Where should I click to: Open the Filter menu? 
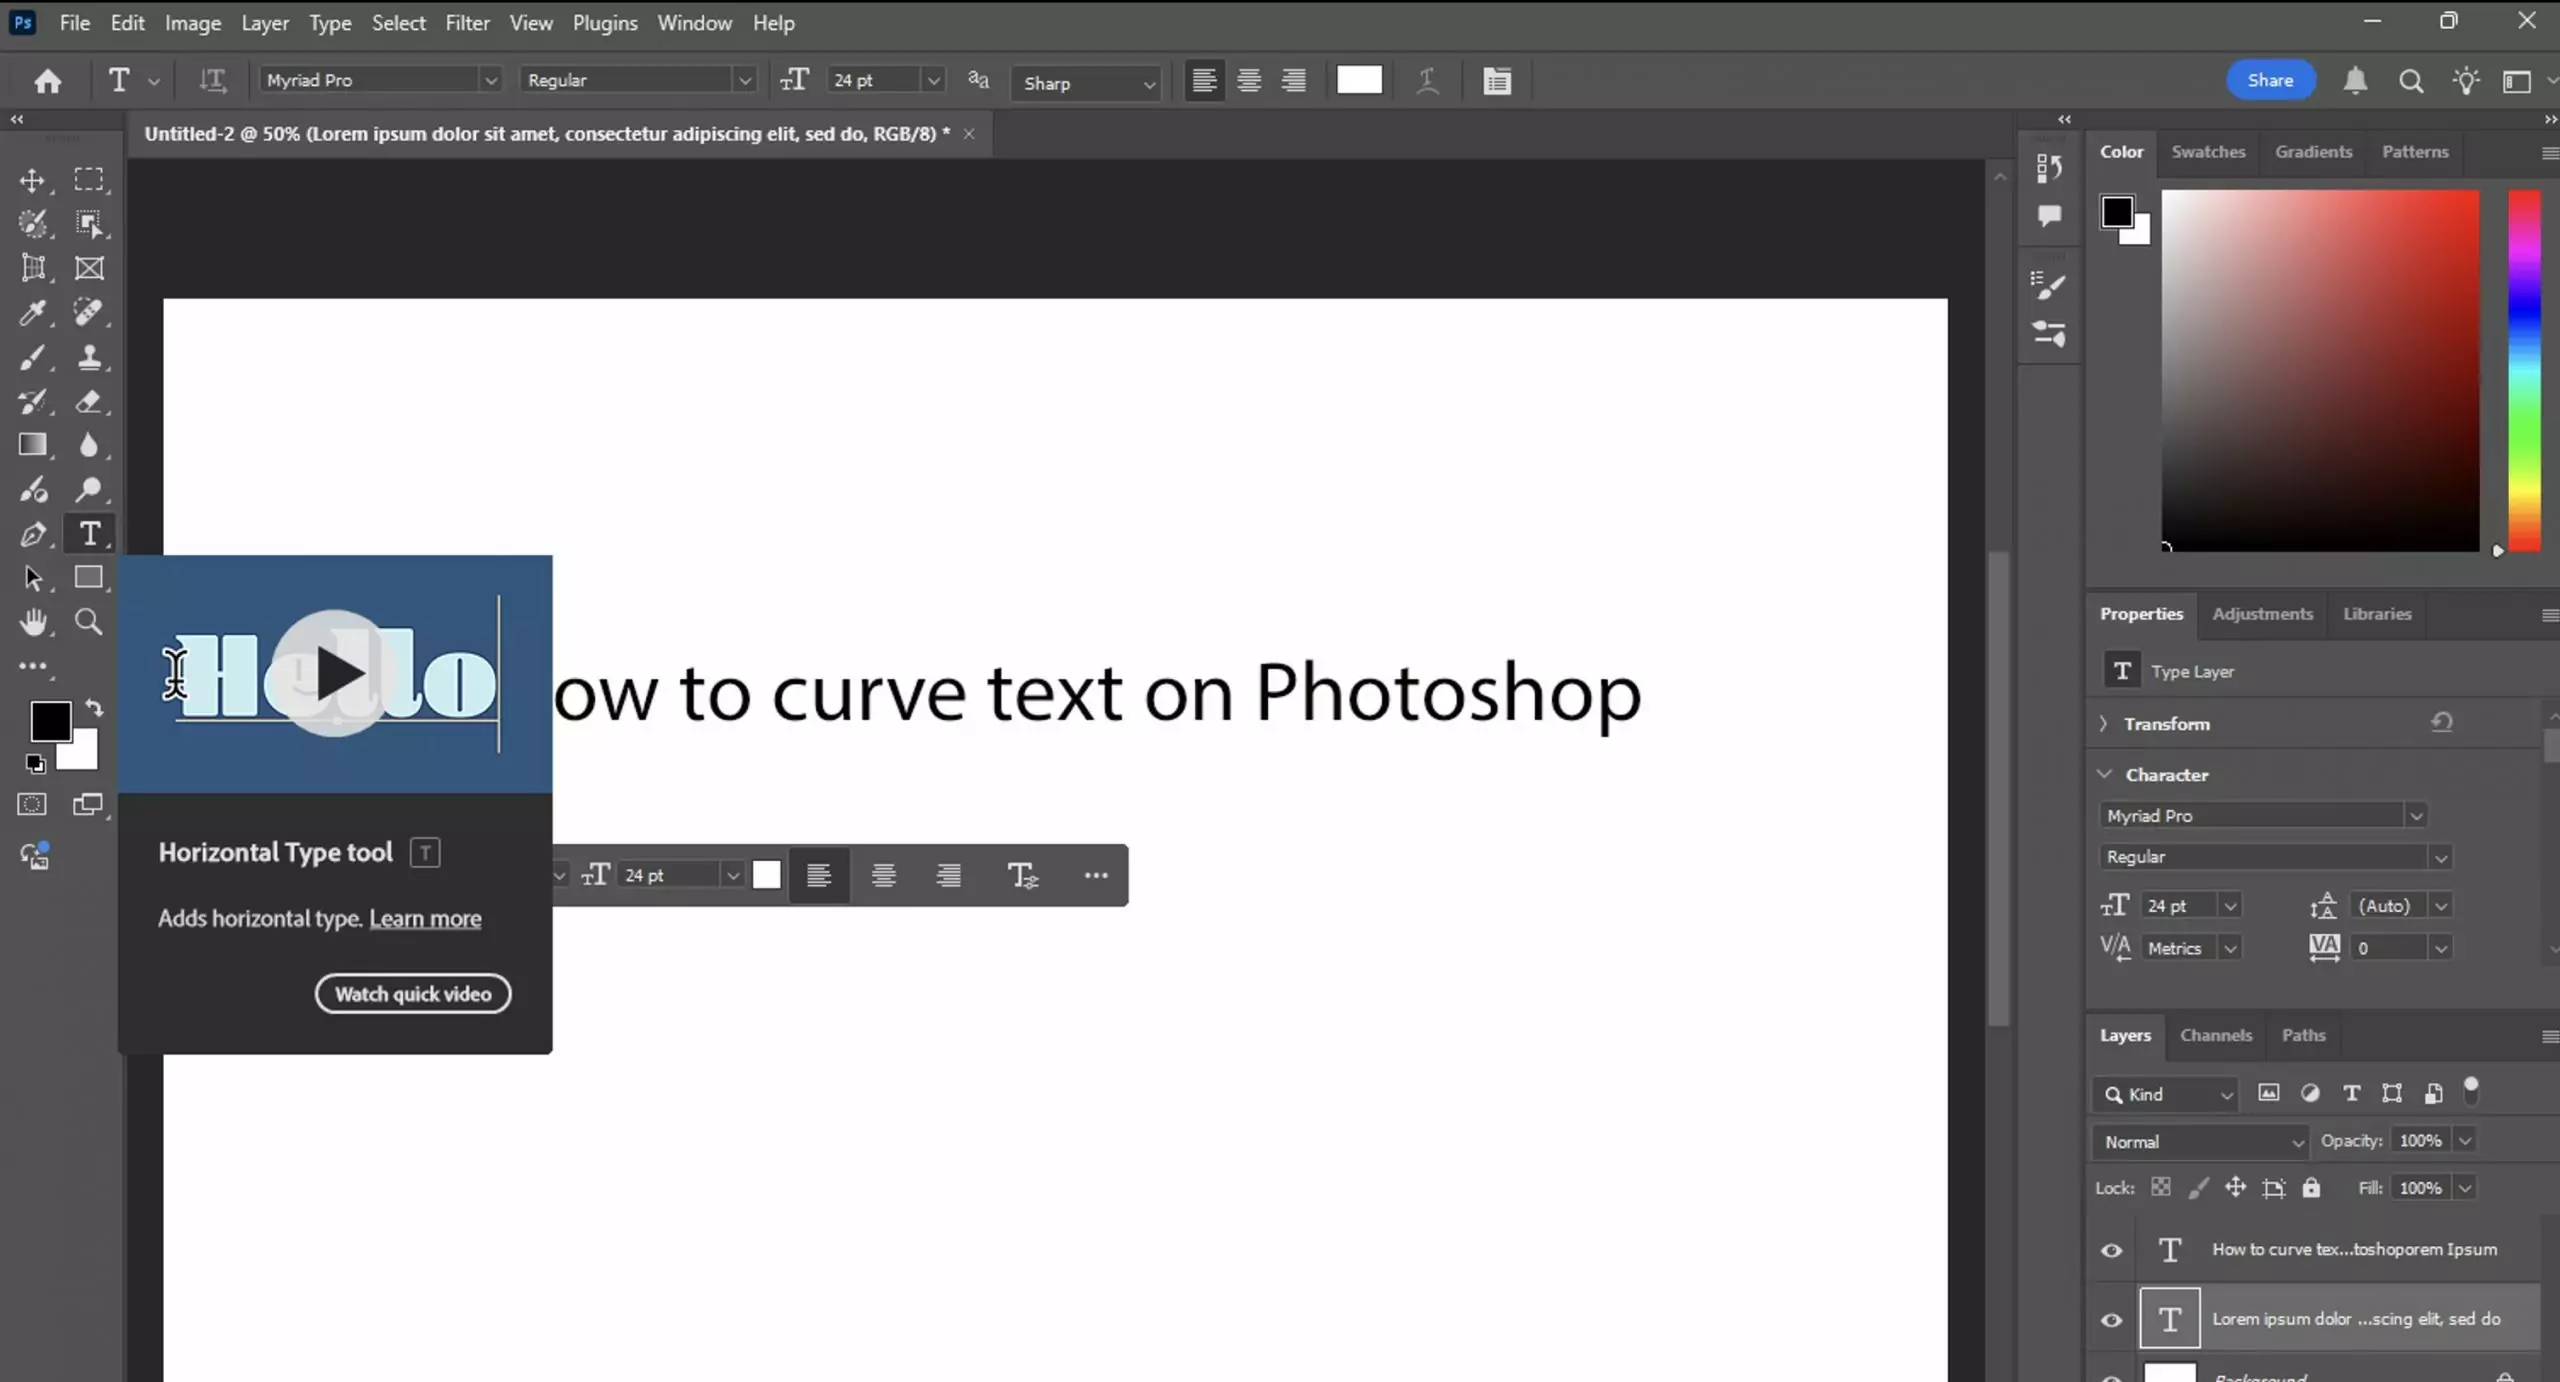467,22
